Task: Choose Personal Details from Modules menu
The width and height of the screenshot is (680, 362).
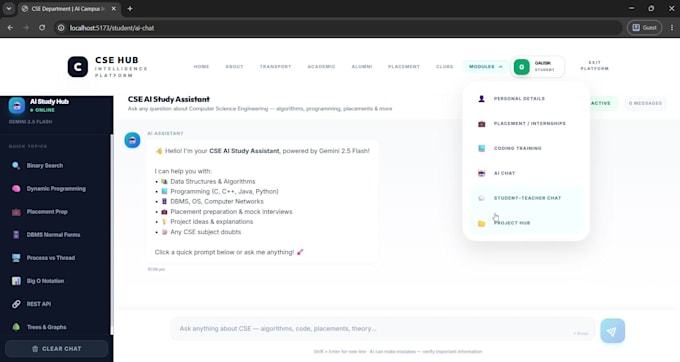Action: pos(526,99)
